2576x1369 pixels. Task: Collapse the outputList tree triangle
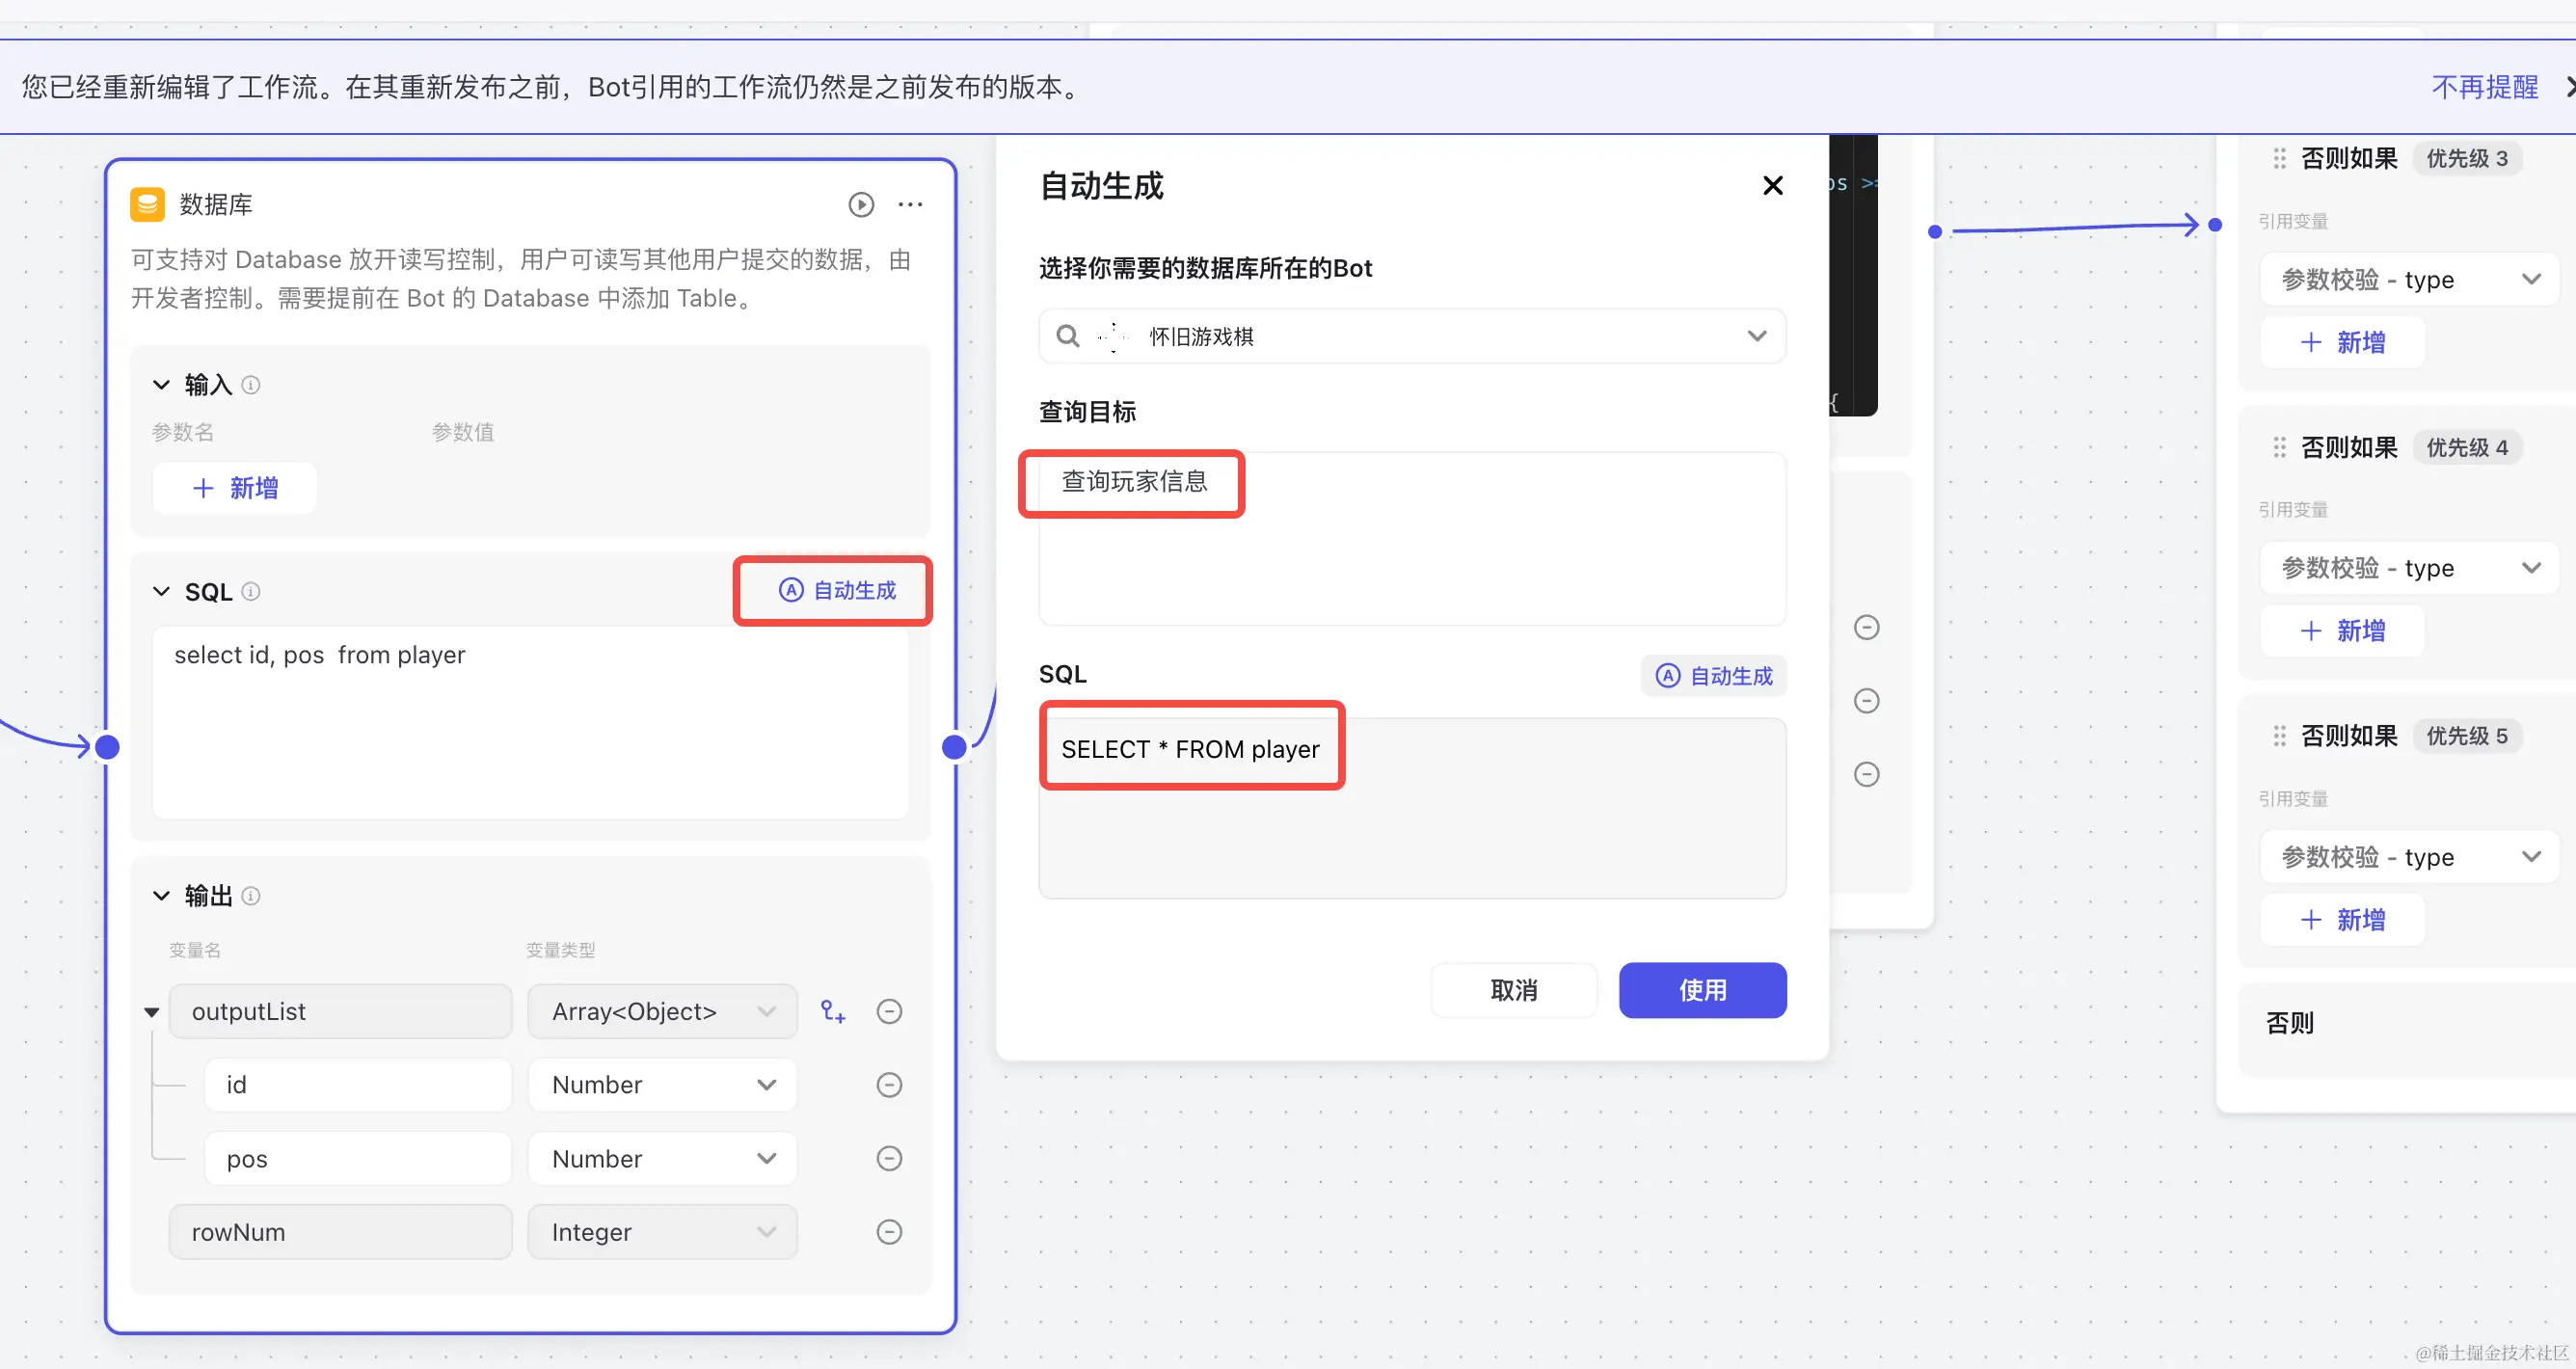(x=152, y=1012)
